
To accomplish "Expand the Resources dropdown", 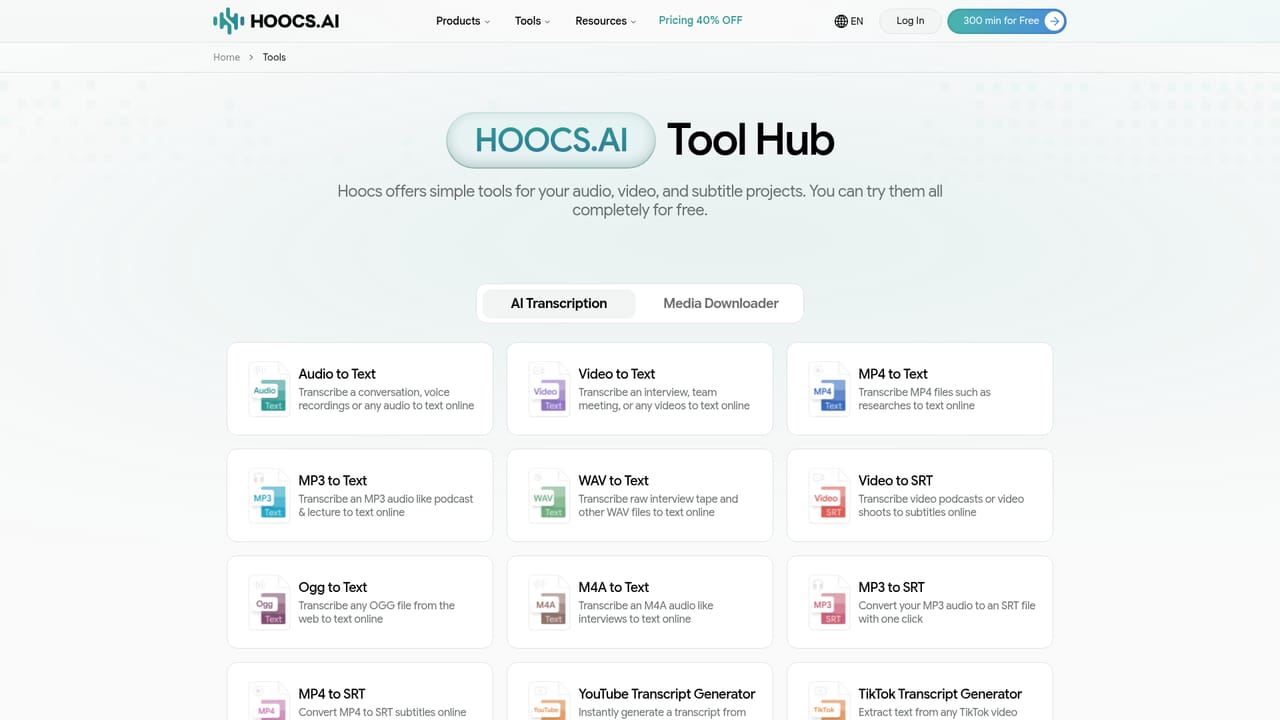I will [x=606, y=21].
